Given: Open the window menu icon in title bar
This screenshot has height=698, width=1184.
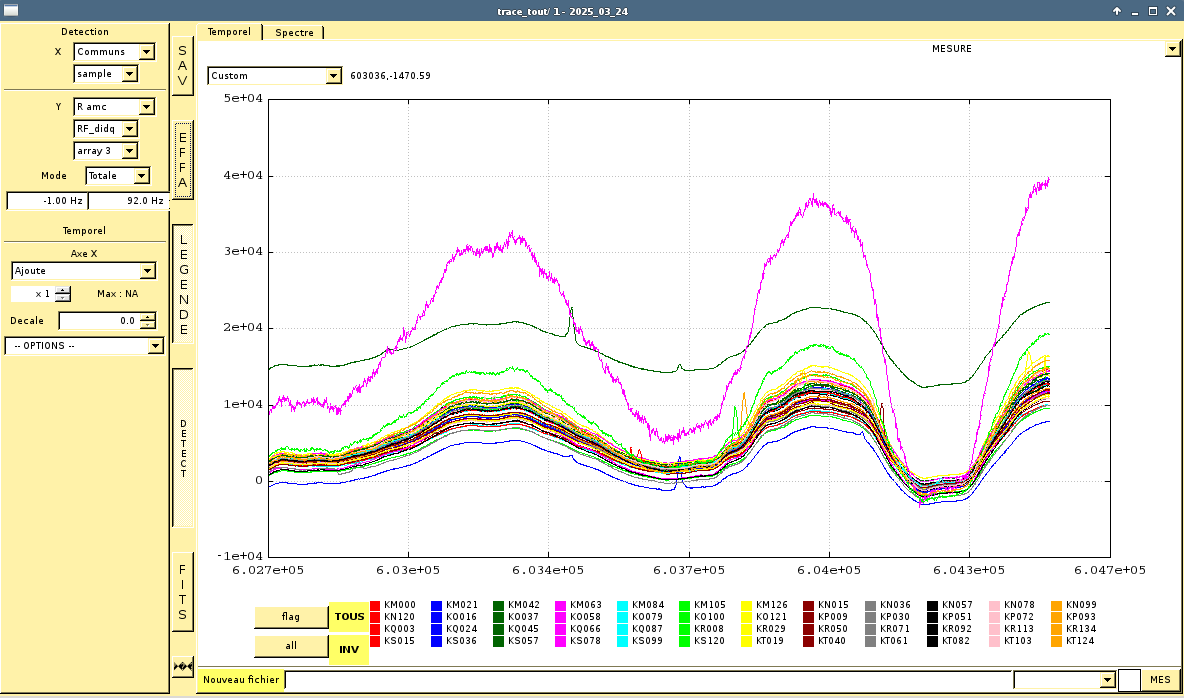Looking at the screenshot, I should click(12, 10).
